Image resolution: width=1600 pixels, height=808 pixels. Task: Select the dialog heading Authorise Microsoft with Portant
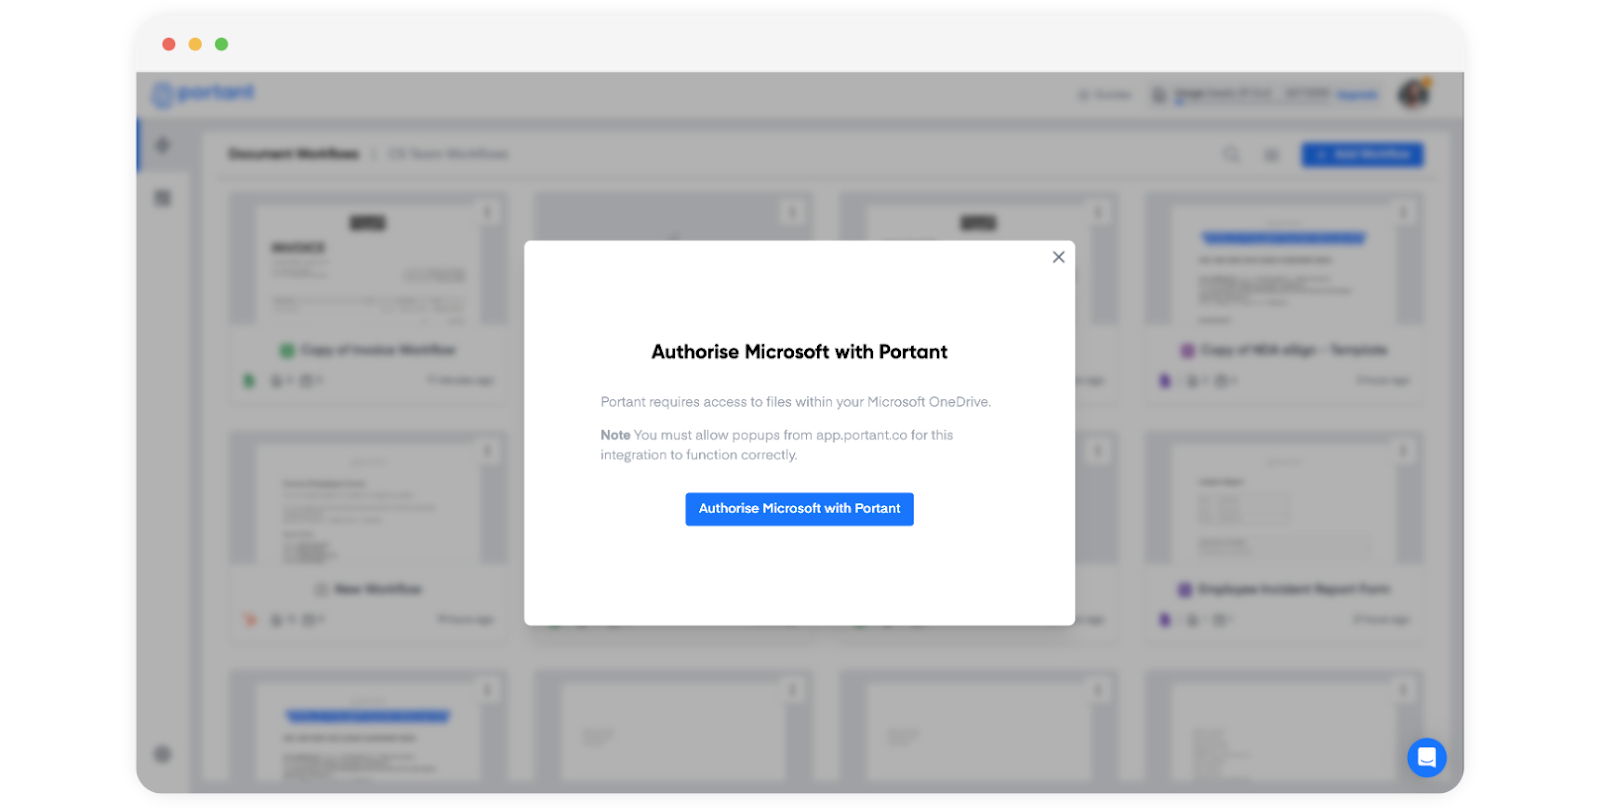799,352
